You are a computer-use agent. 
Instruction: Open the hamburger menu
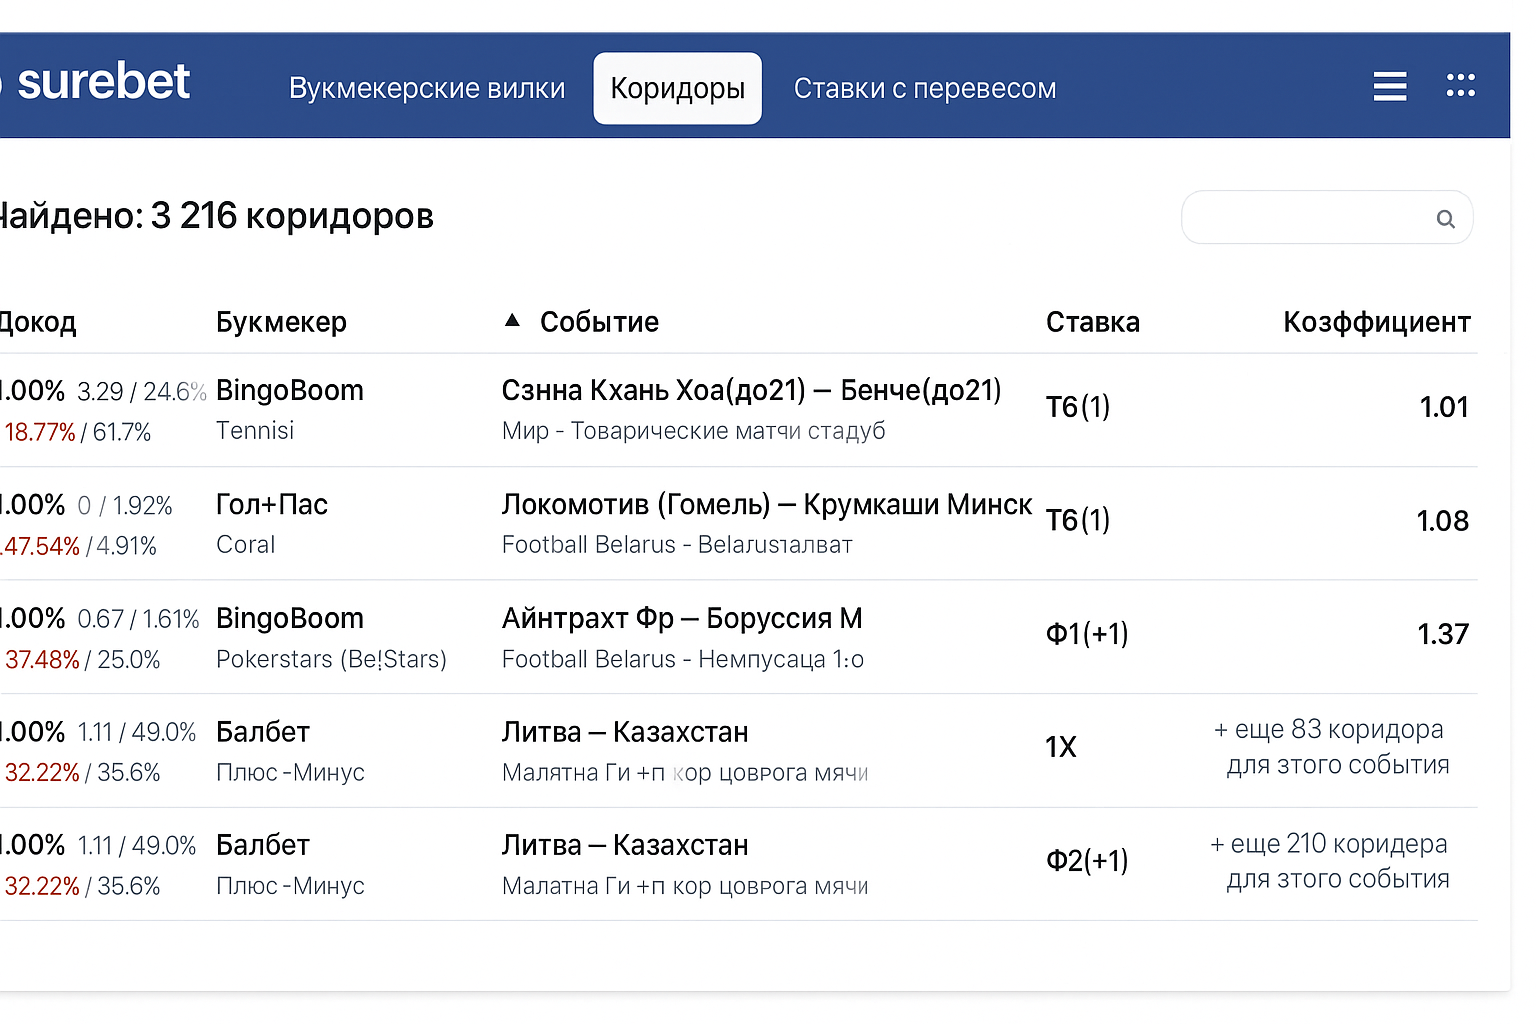[x=1389, y=86]
